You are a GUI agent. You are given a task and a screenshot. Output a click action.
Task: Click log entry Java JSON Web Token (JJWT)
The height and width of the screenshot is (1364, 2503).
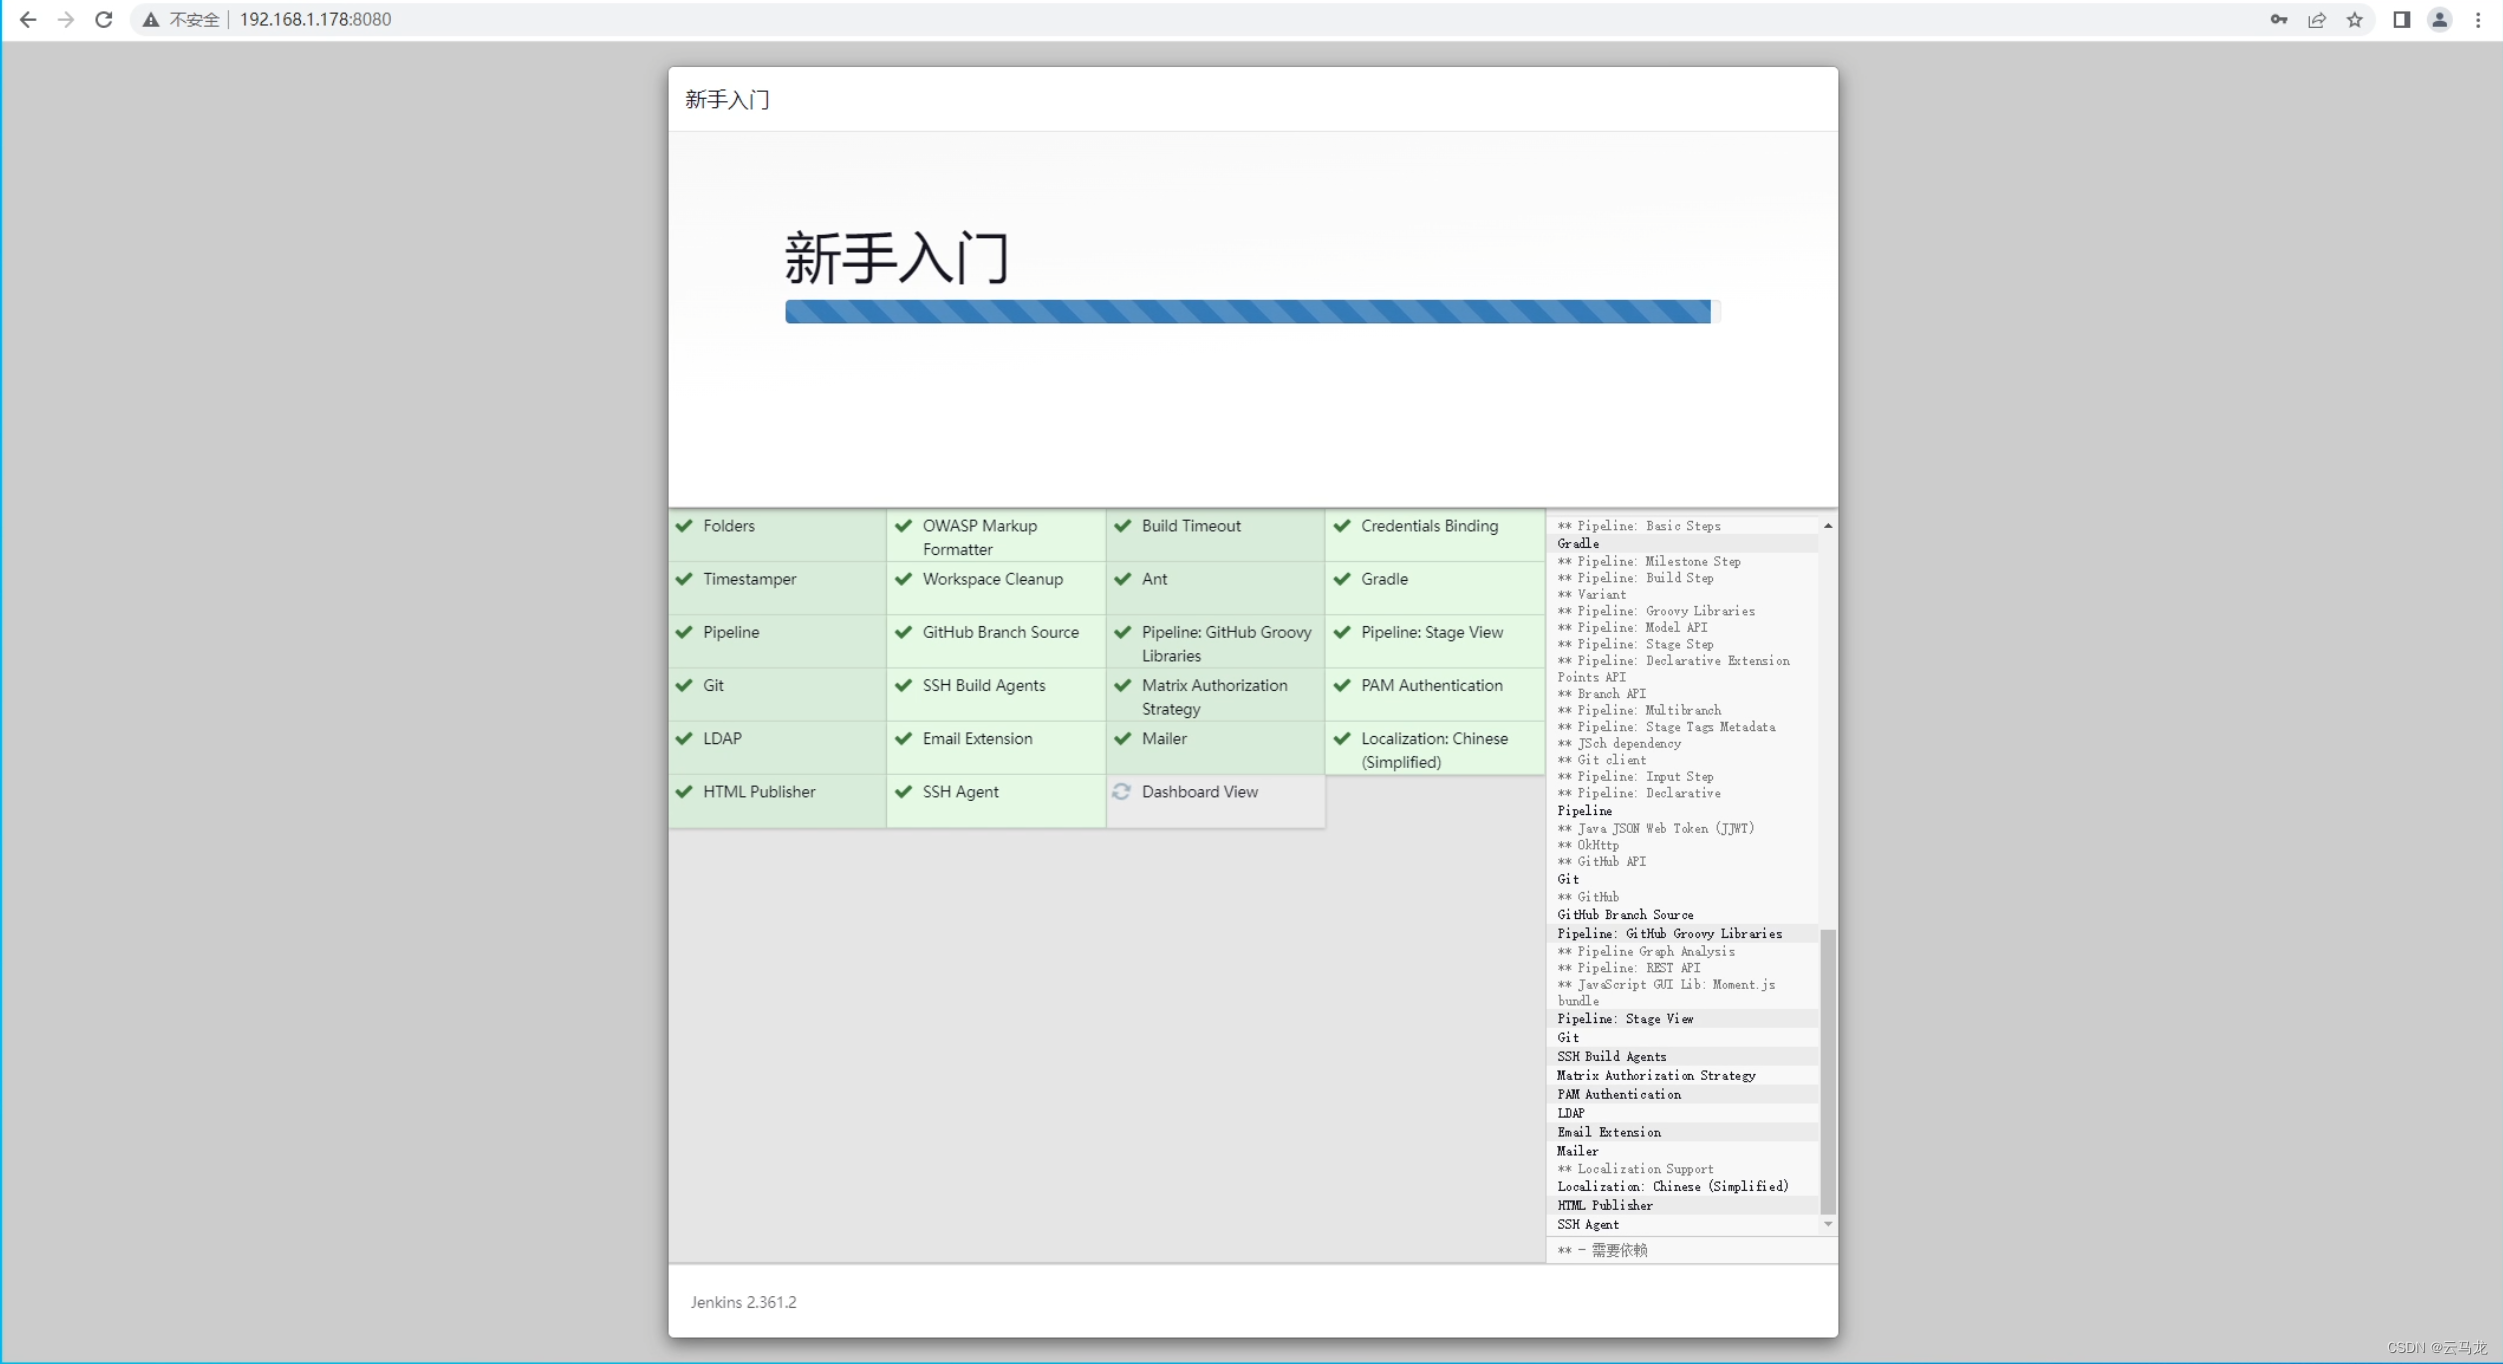(1656, 828)
